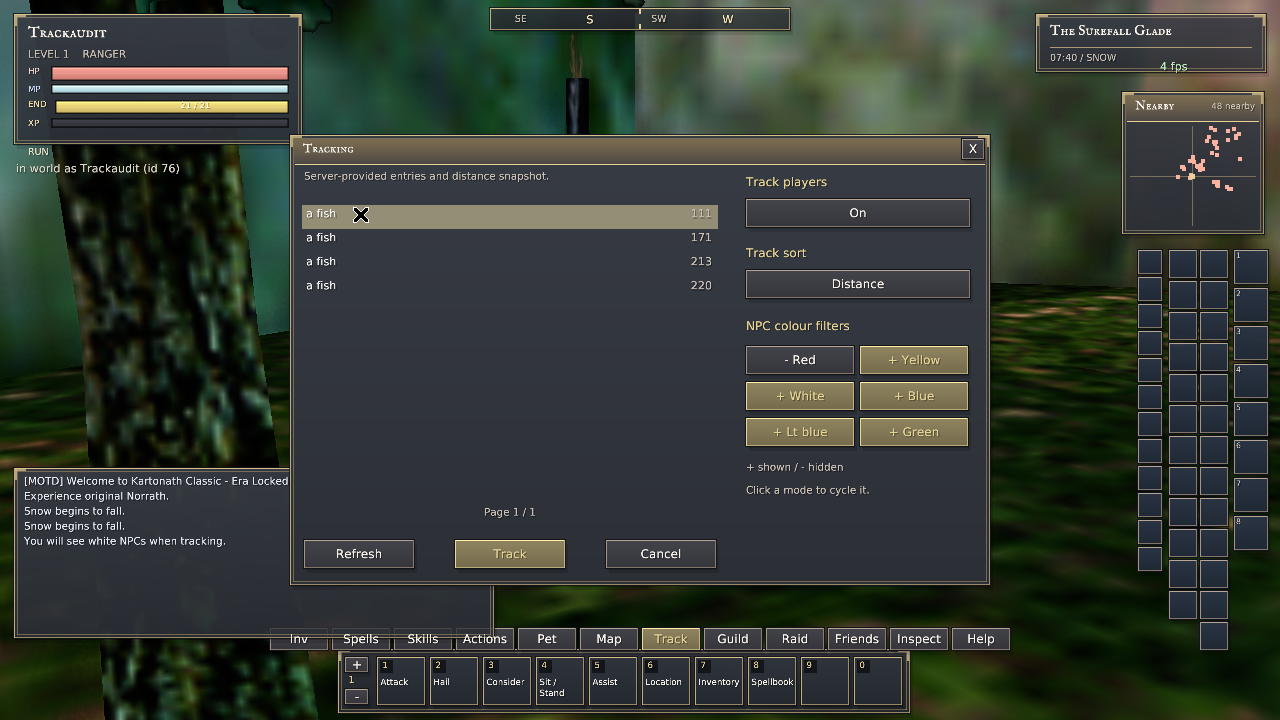Open the Pet menu tab
Image resolution: width=1280 pixels, height=720 pixels.
click(x=547, y=639)
